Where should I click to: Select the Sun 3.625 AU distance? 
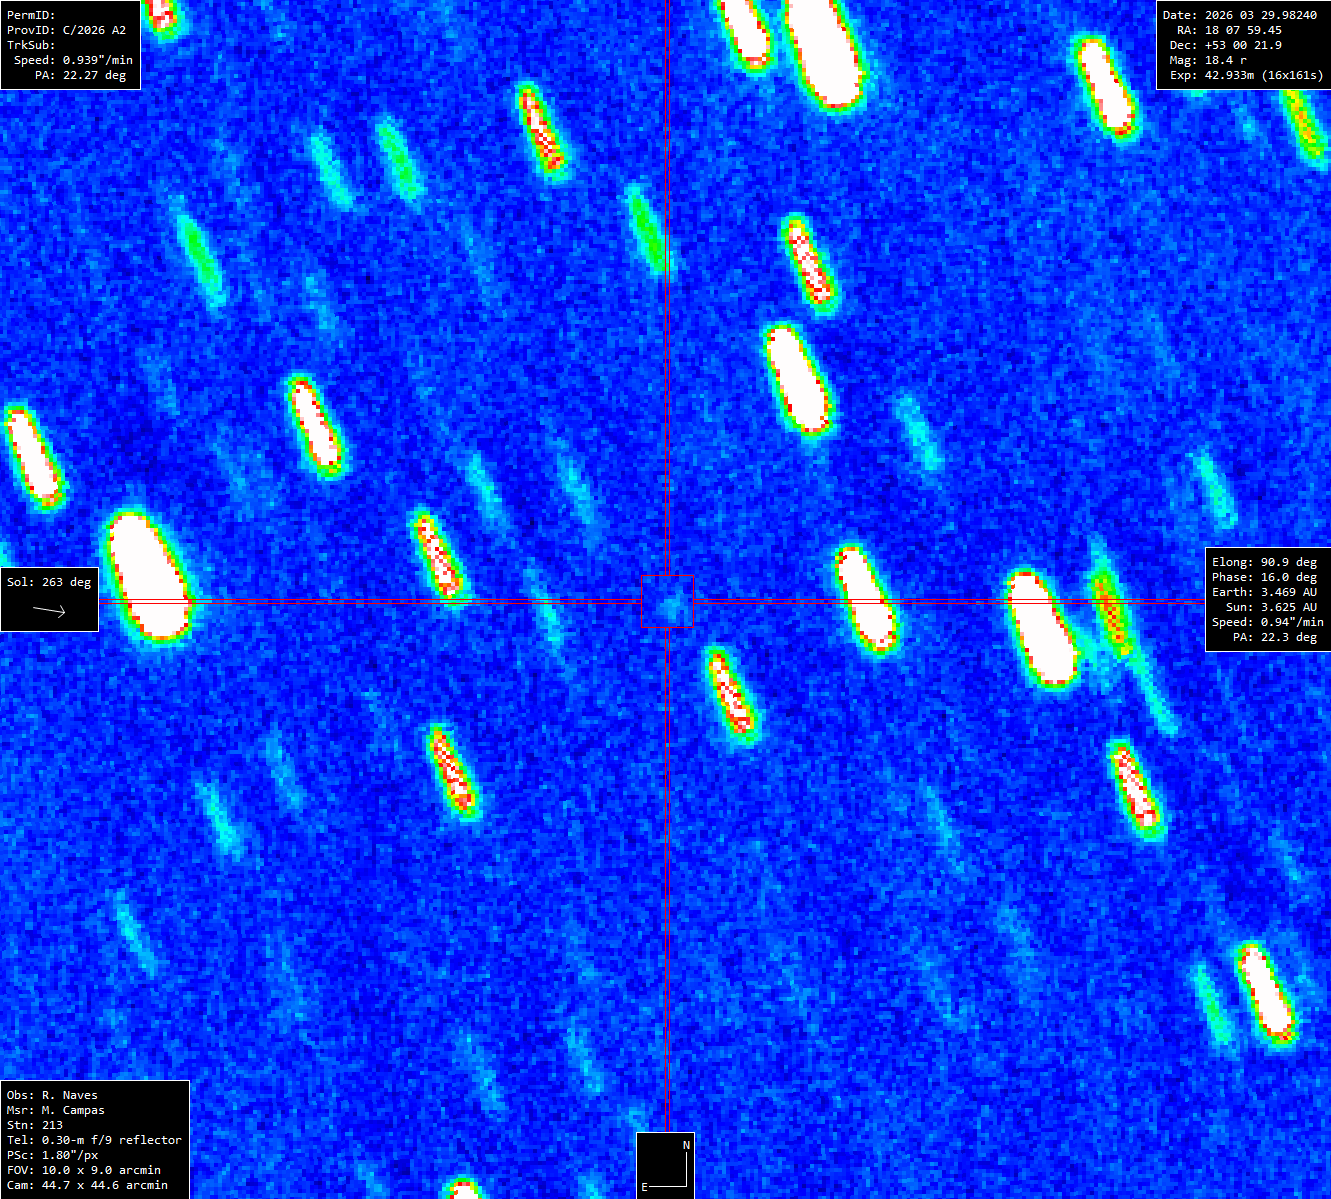point(1271,607)
